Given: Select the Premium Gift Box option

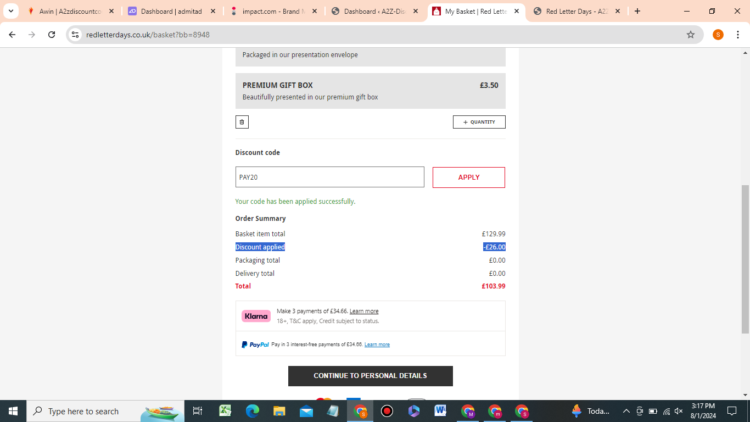Looking at the screenshot, I should [x=370, y=91].
